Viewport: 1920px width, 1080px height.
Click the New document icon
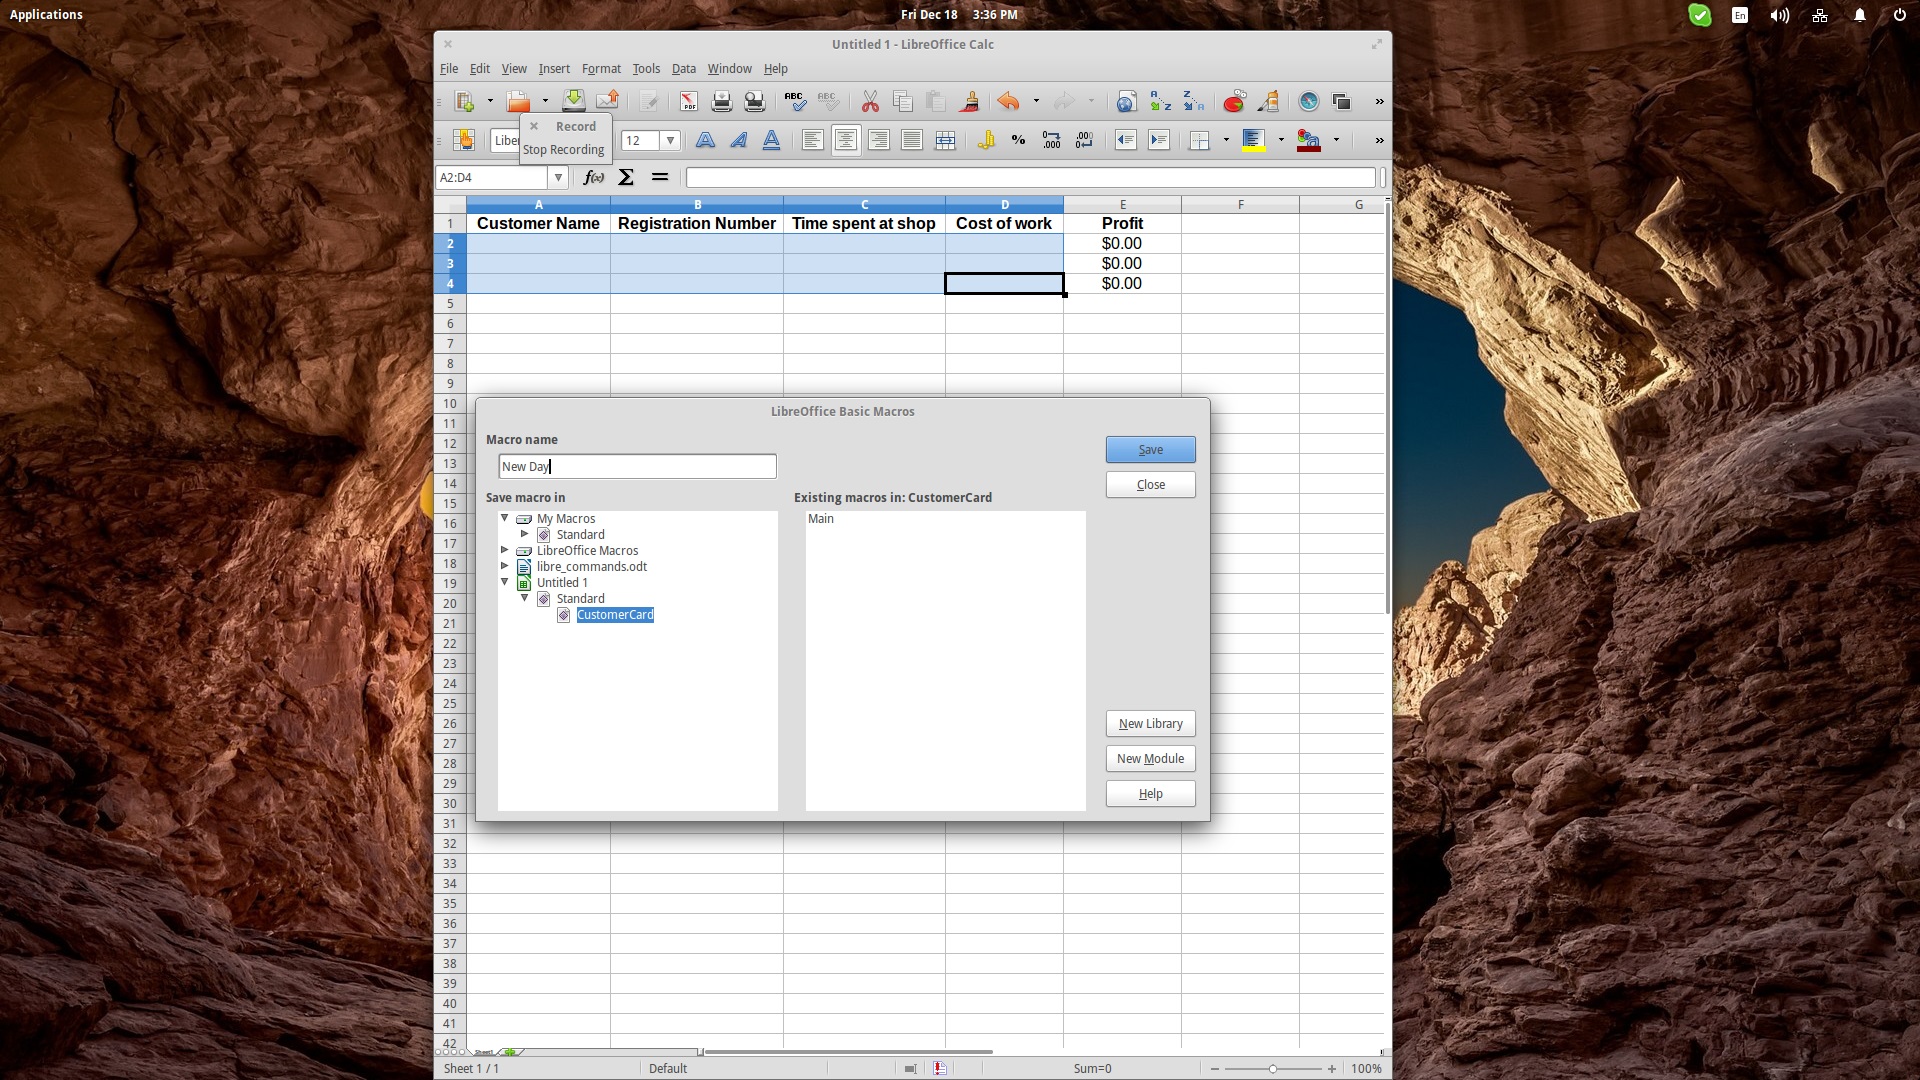[464, 101]
